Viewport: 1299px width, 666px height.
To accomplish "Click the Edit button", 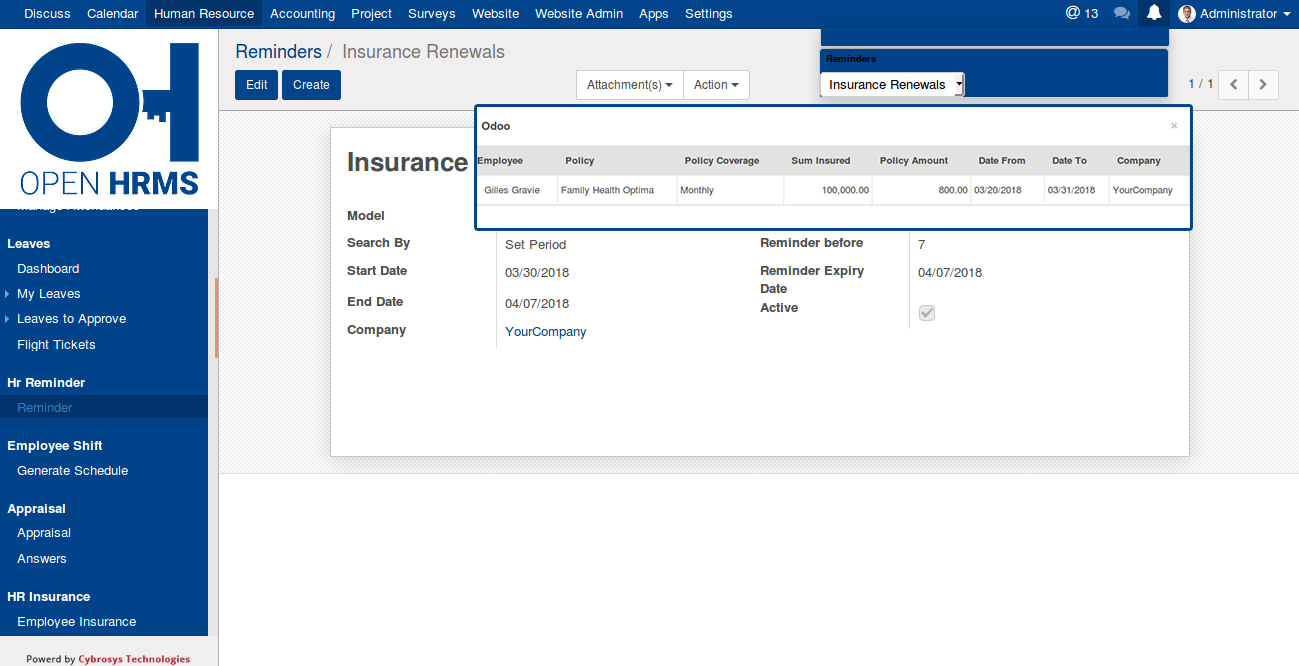I will coord(257,85).
